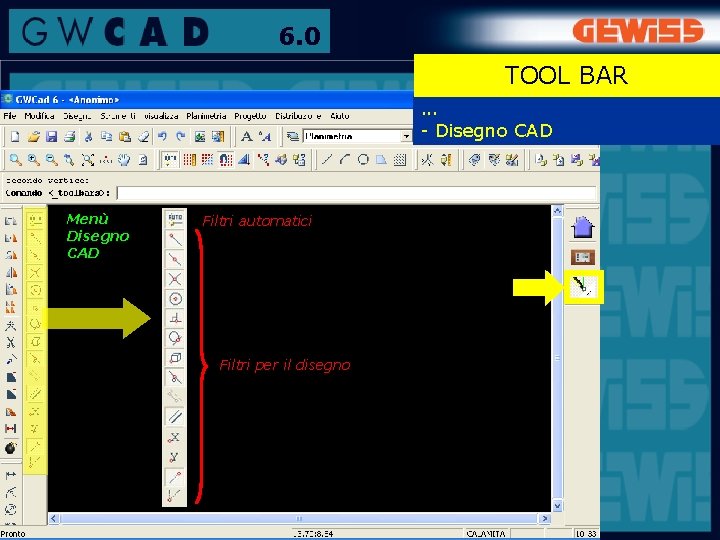Open the blue house icon in right toolbar

click(583, 227)
